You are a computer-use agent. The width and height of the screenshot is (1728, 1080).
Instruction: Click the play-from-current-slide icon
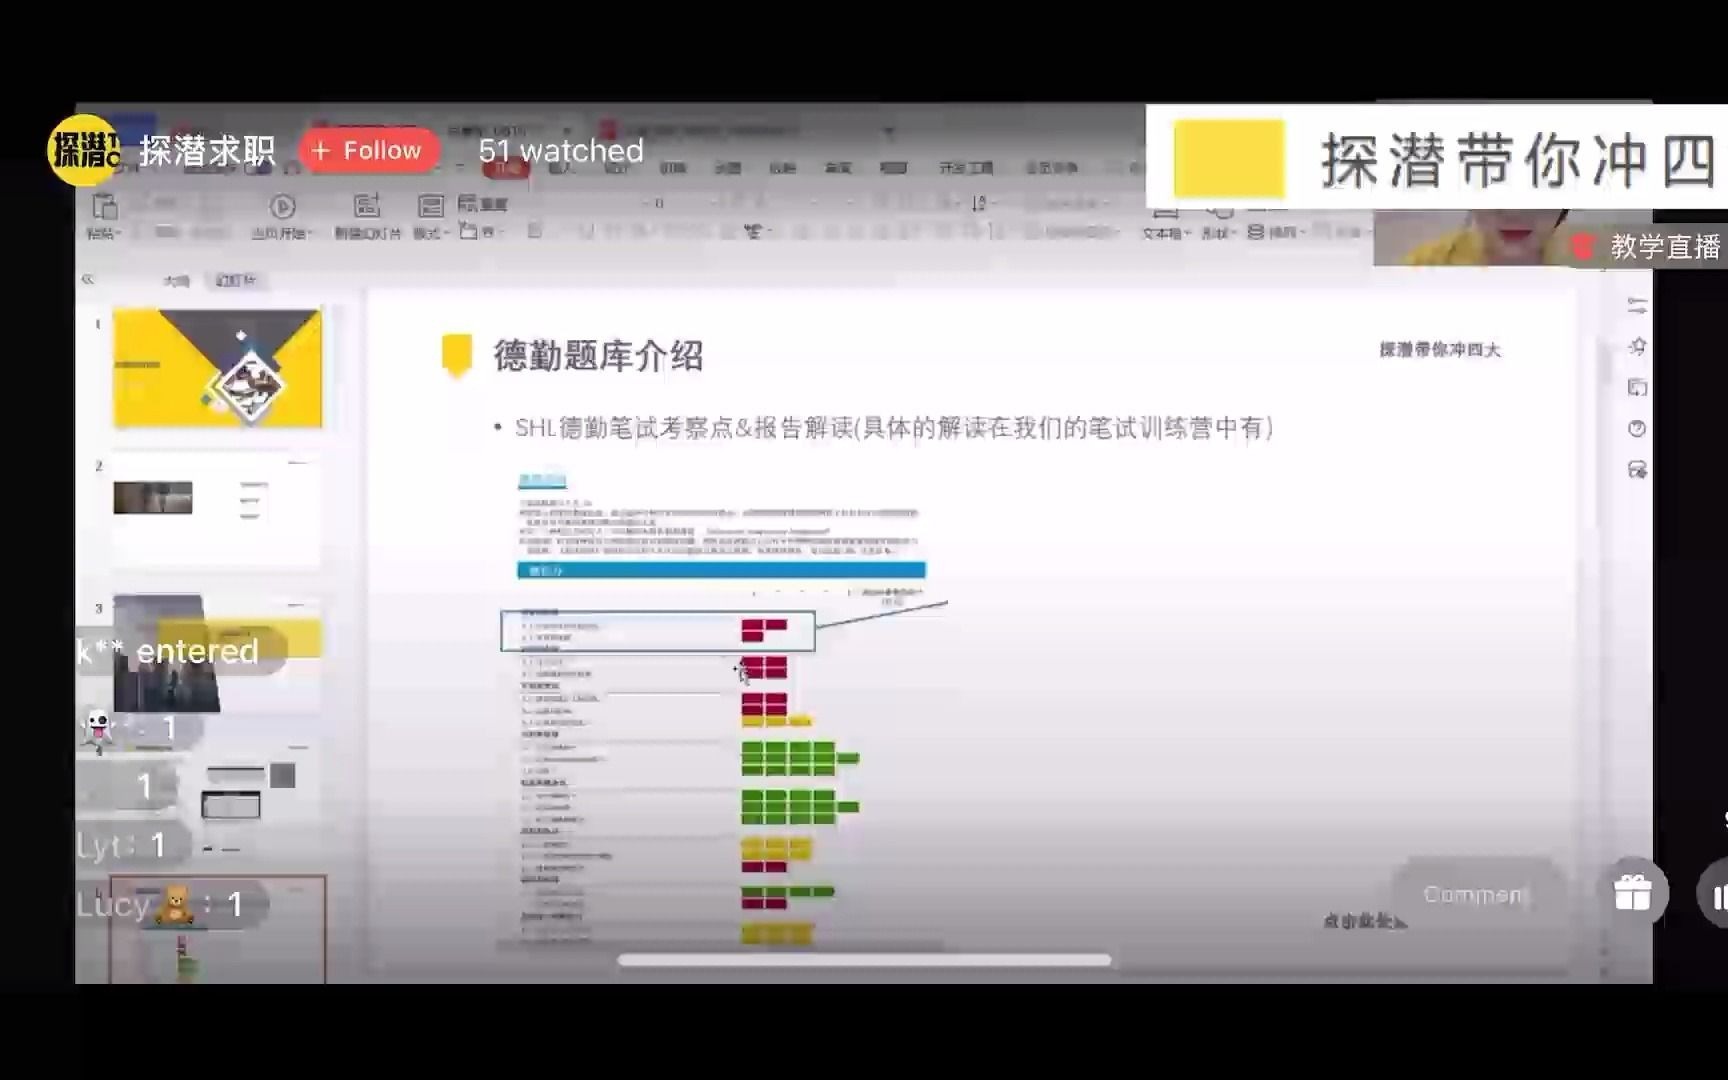pos(283,207)
